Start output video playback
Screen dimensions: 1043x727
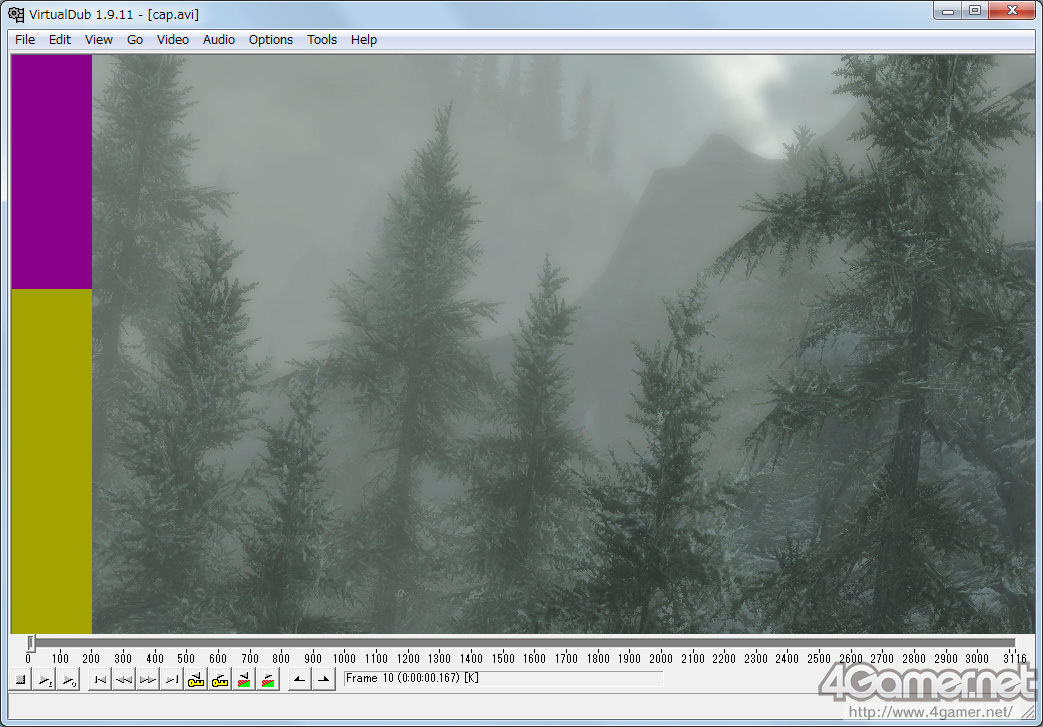(x=69, y=680)
